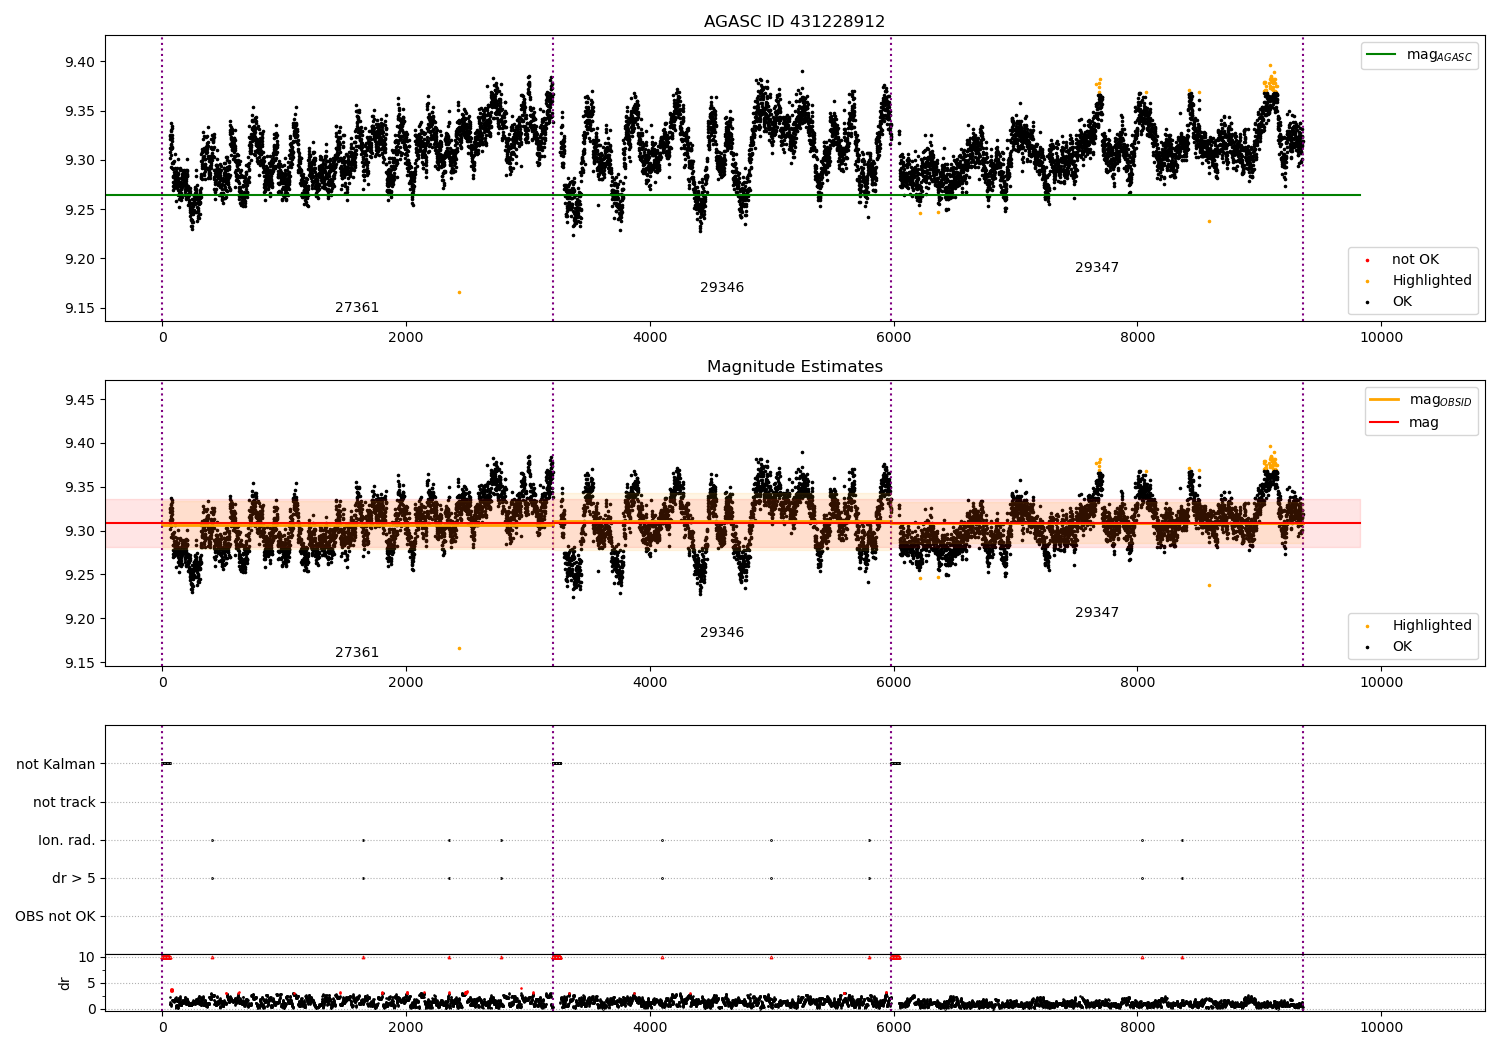
Task: Click the 2000 x-axis tick under bottom plot
Action: pyautogui.click(x=406, y=1027)
